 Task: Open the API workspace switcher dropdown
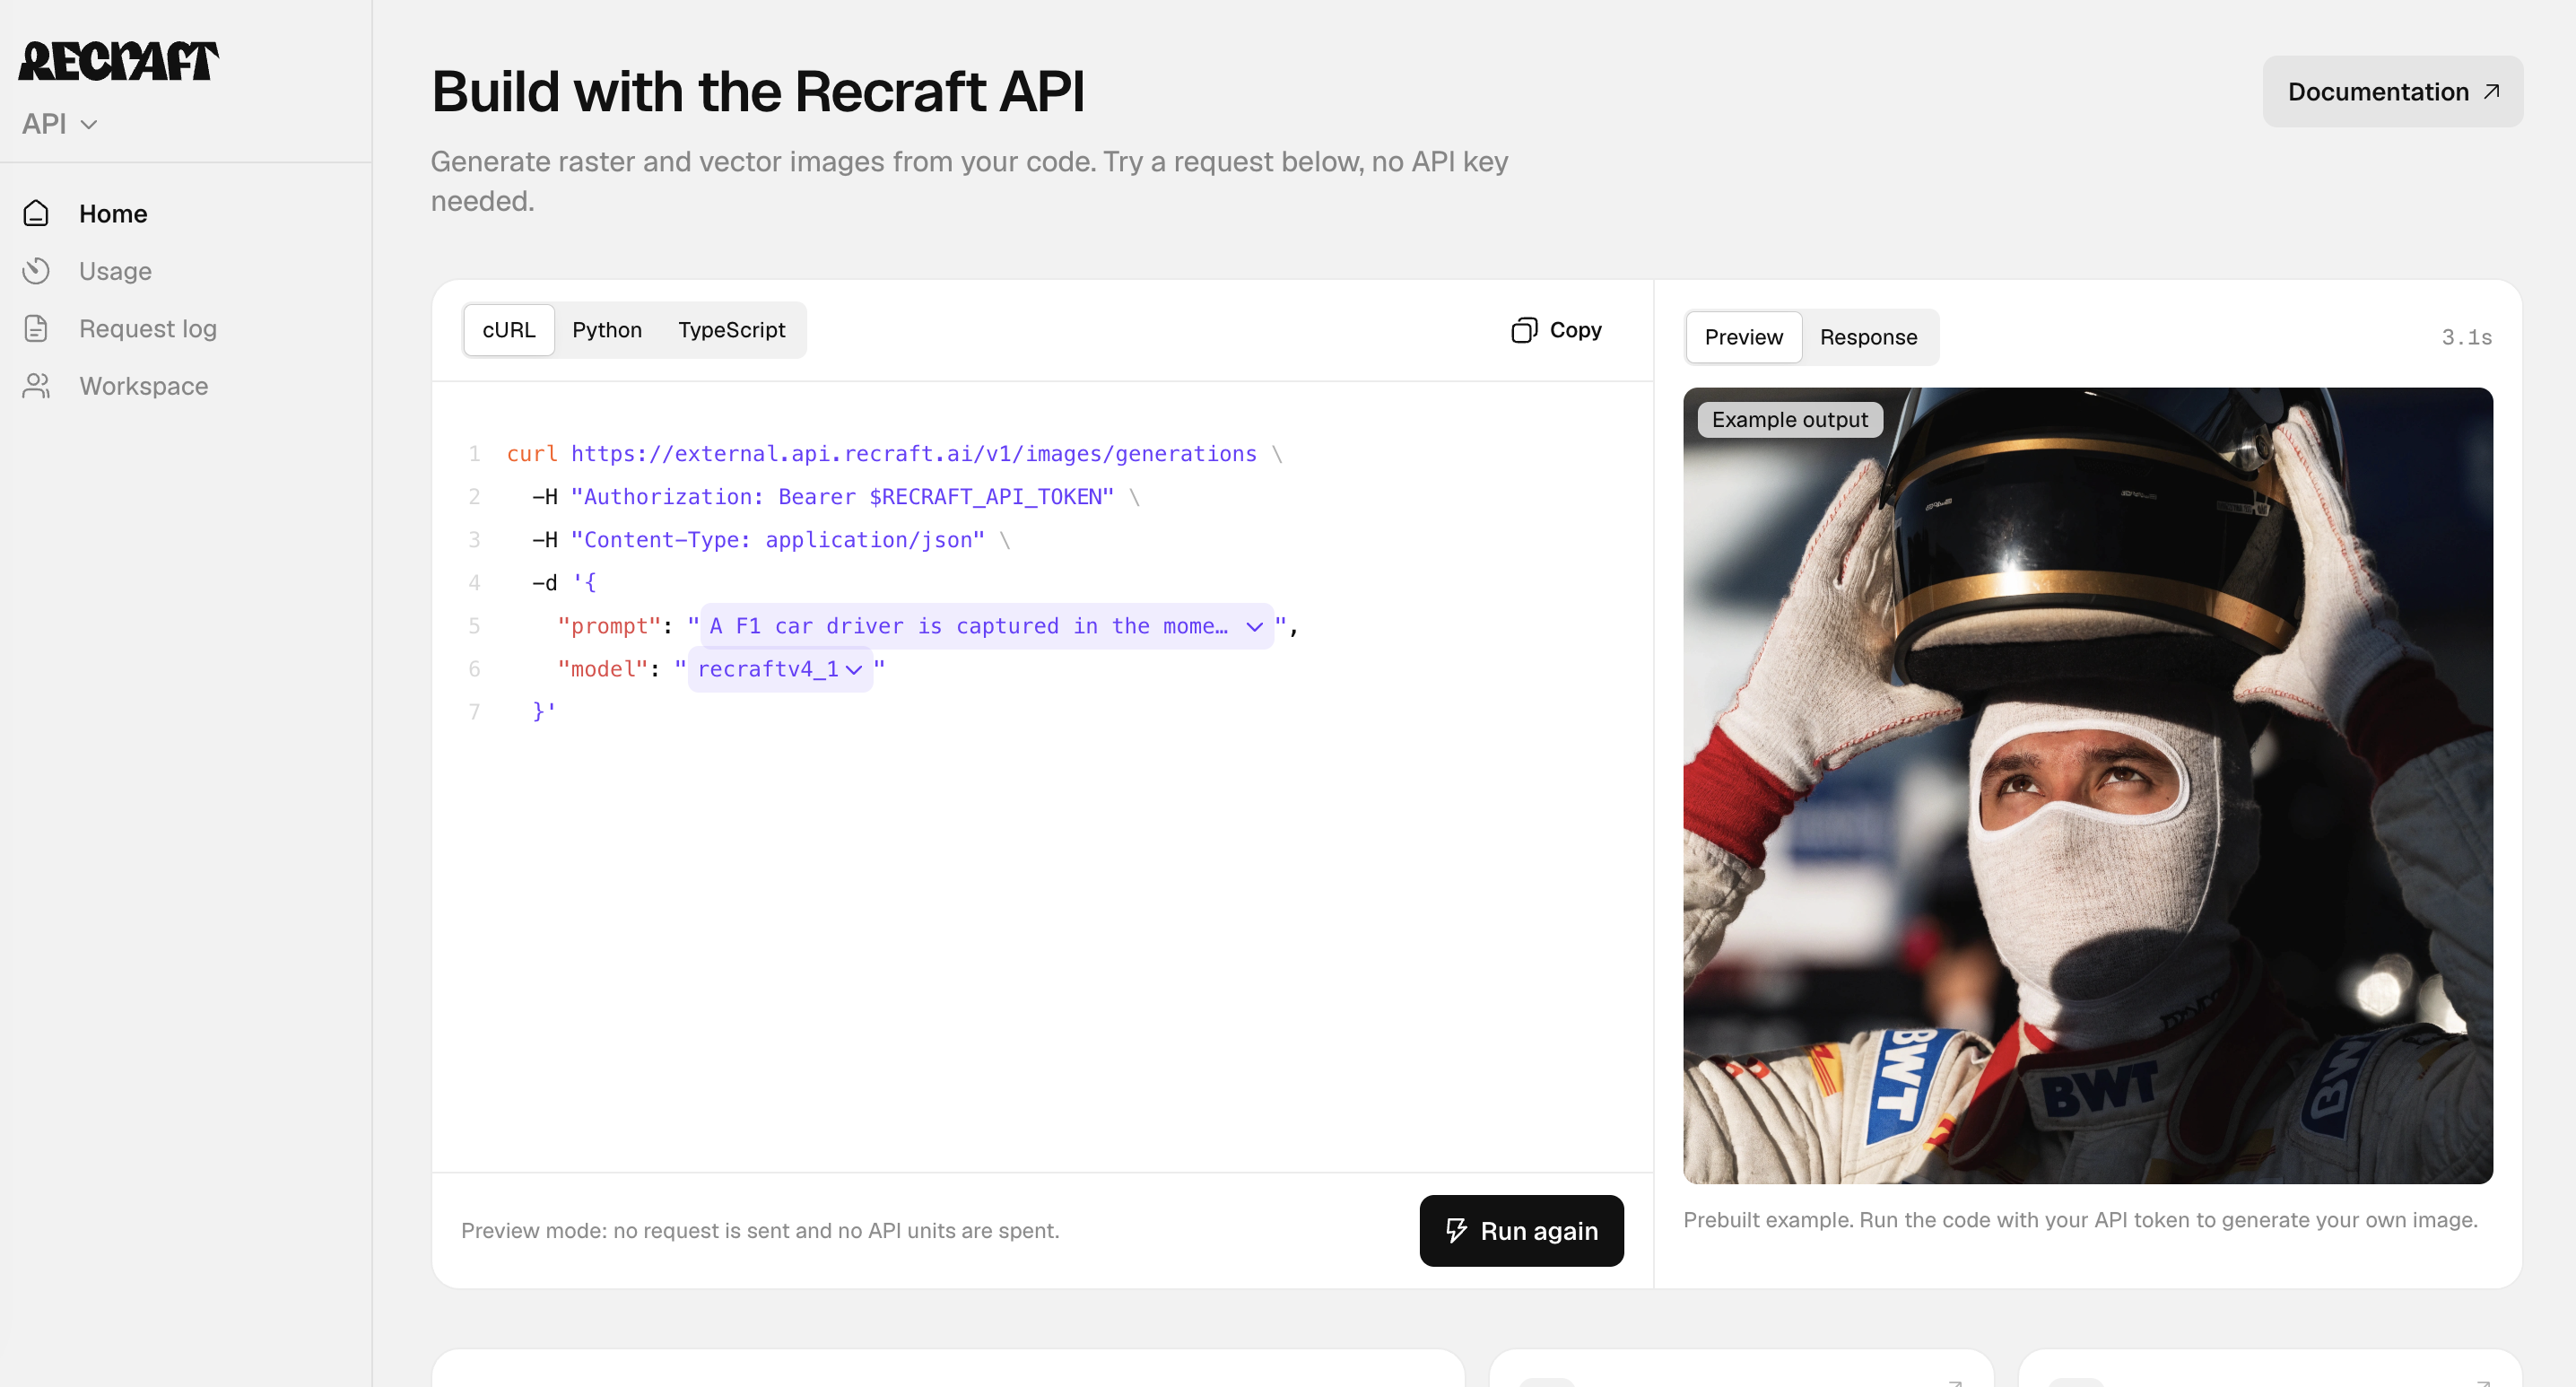pyautogui.click(x=60, y=124)
